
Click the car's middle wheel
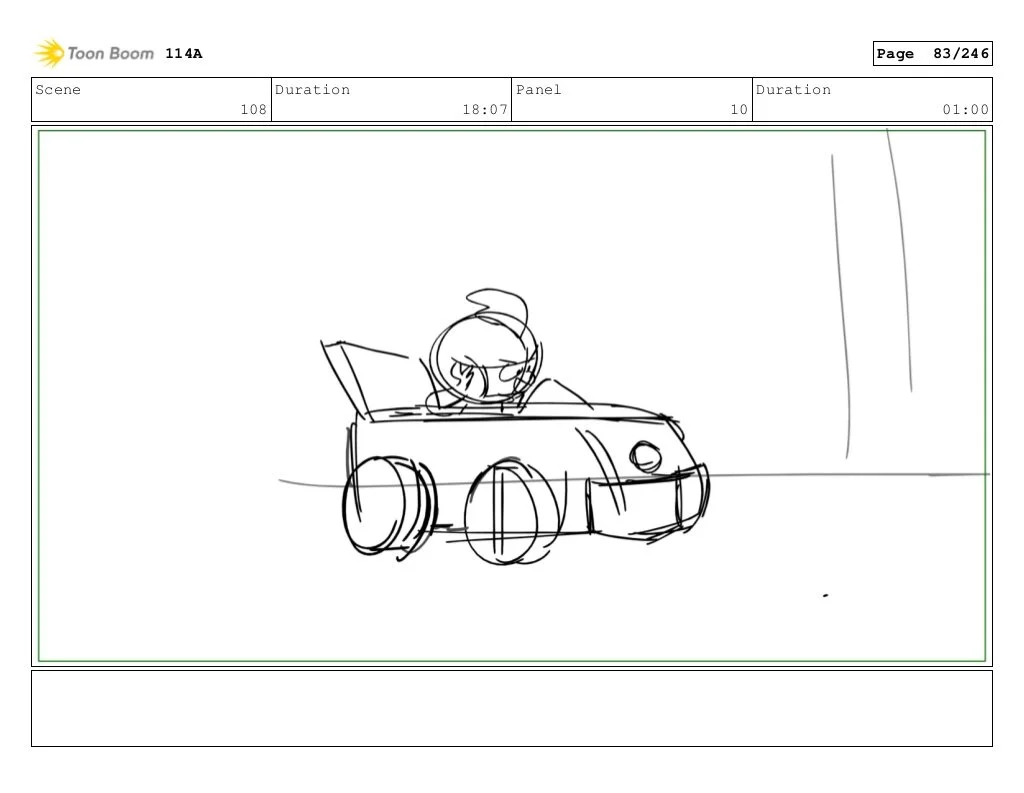(x=511, y=512)
